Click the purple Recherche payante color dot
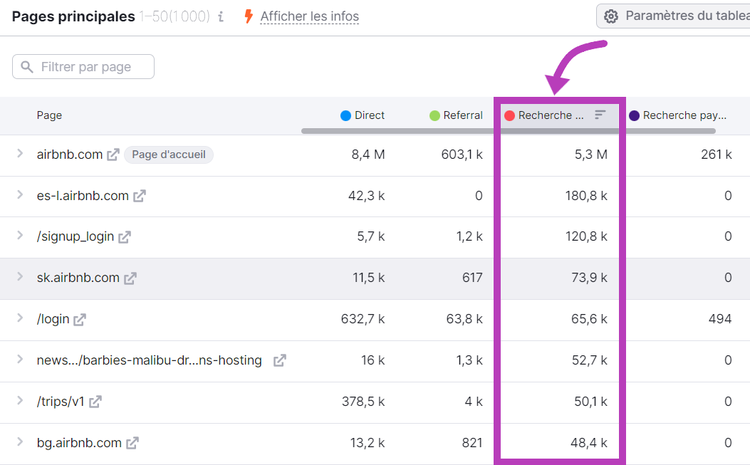Viewport: 750px width, 465px height. coord(634,115)
